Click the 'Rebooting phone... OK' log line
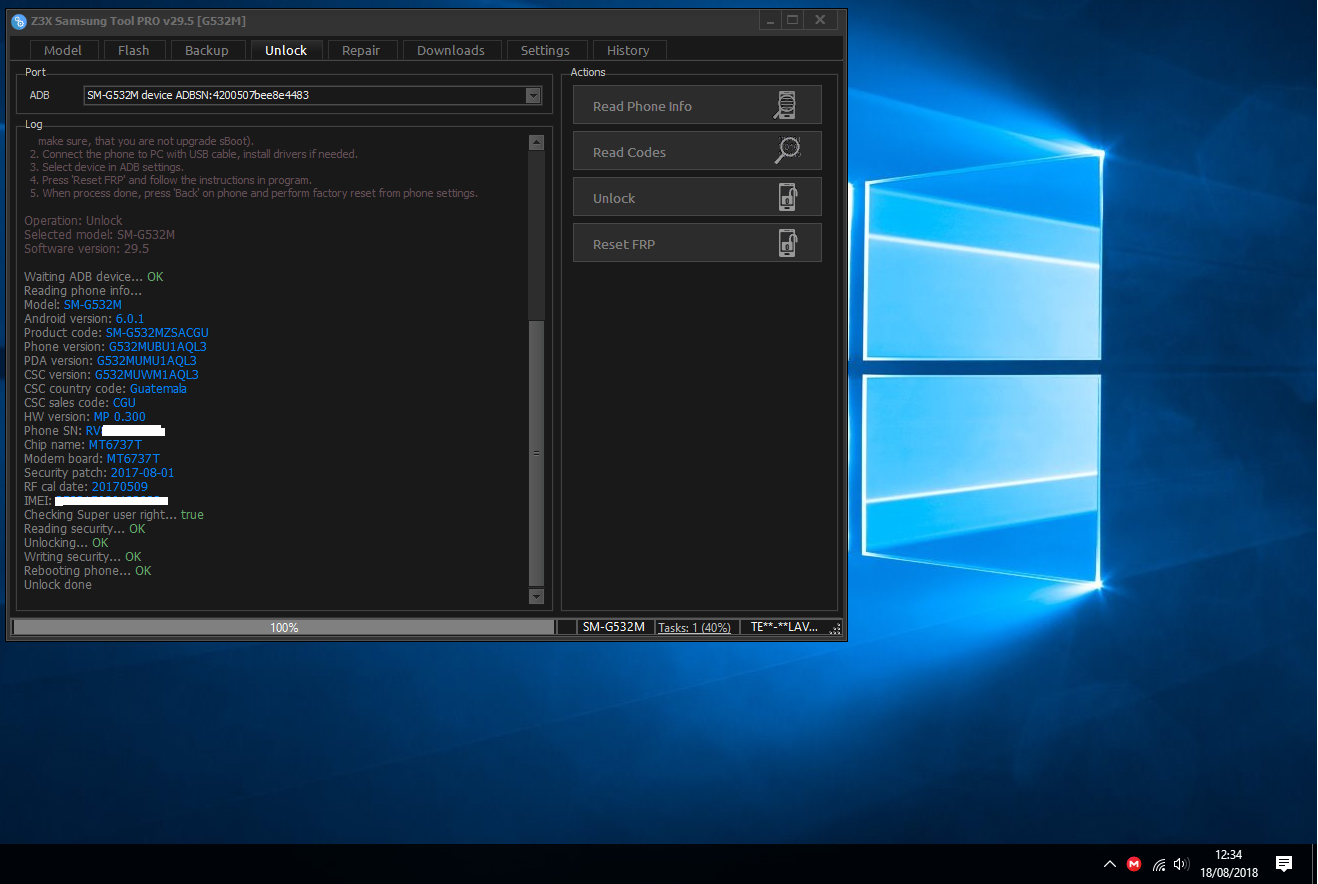The height and width of the screenshot is (884, 1318). (x=88, y=571)
